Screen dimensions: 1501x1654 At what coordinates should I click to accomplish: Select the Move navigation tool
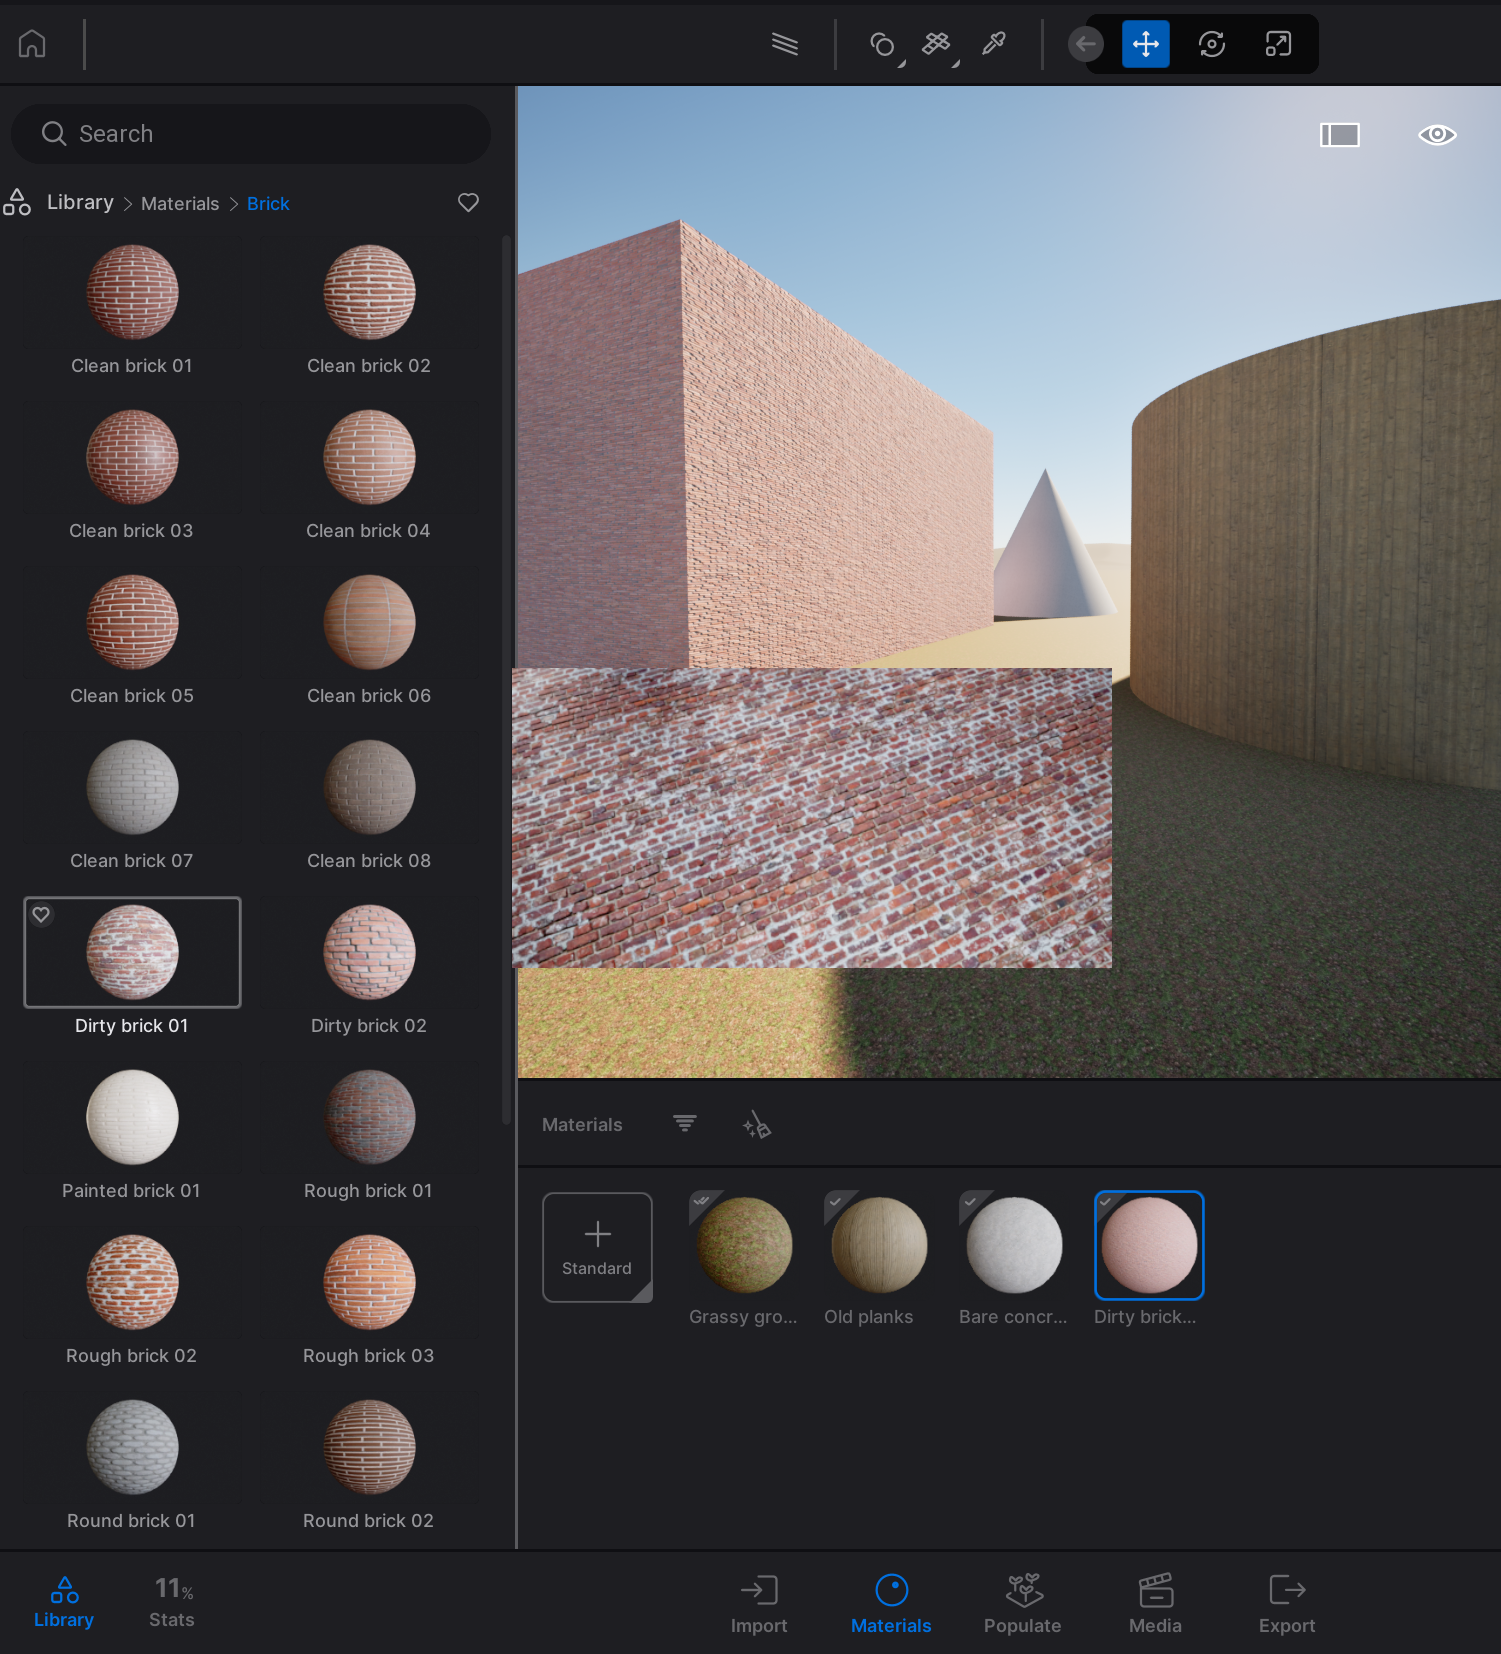pyautogui.click(x=1145, y=45)
